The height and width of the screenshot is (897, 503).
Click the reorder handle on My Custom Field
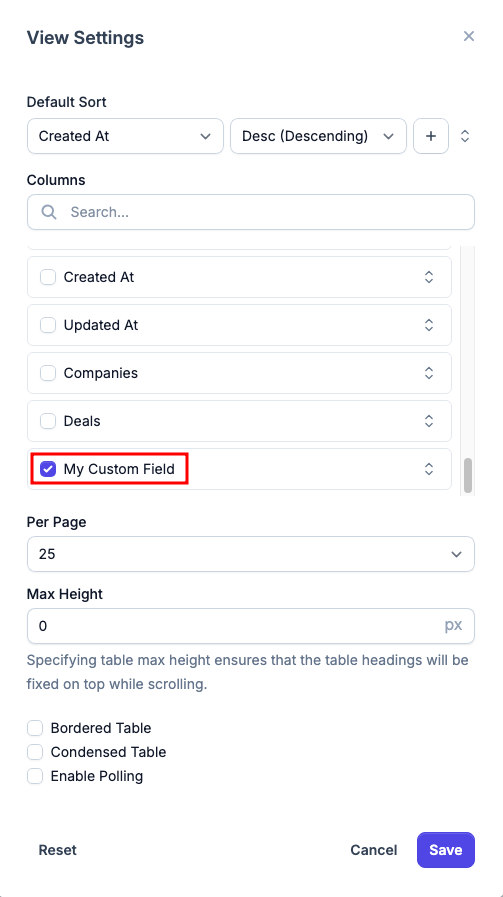pyautogui.click(x=429, y=469)
